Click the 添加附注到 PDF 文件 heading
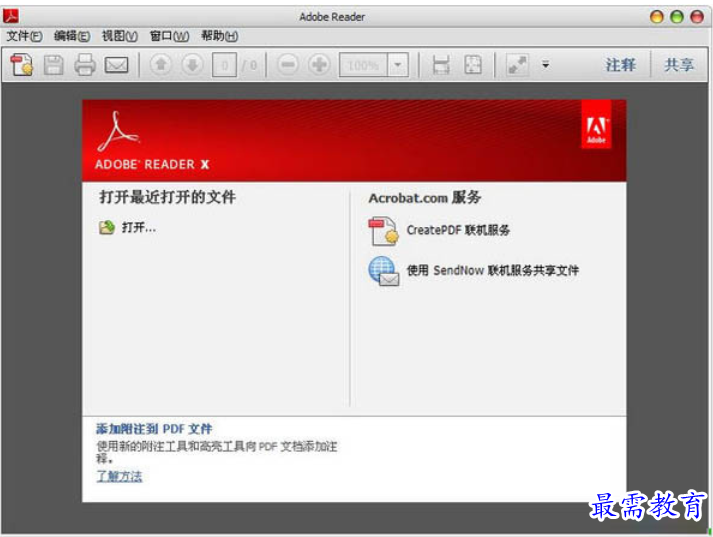This screenshot has height=537, width=713. point(154,429)
